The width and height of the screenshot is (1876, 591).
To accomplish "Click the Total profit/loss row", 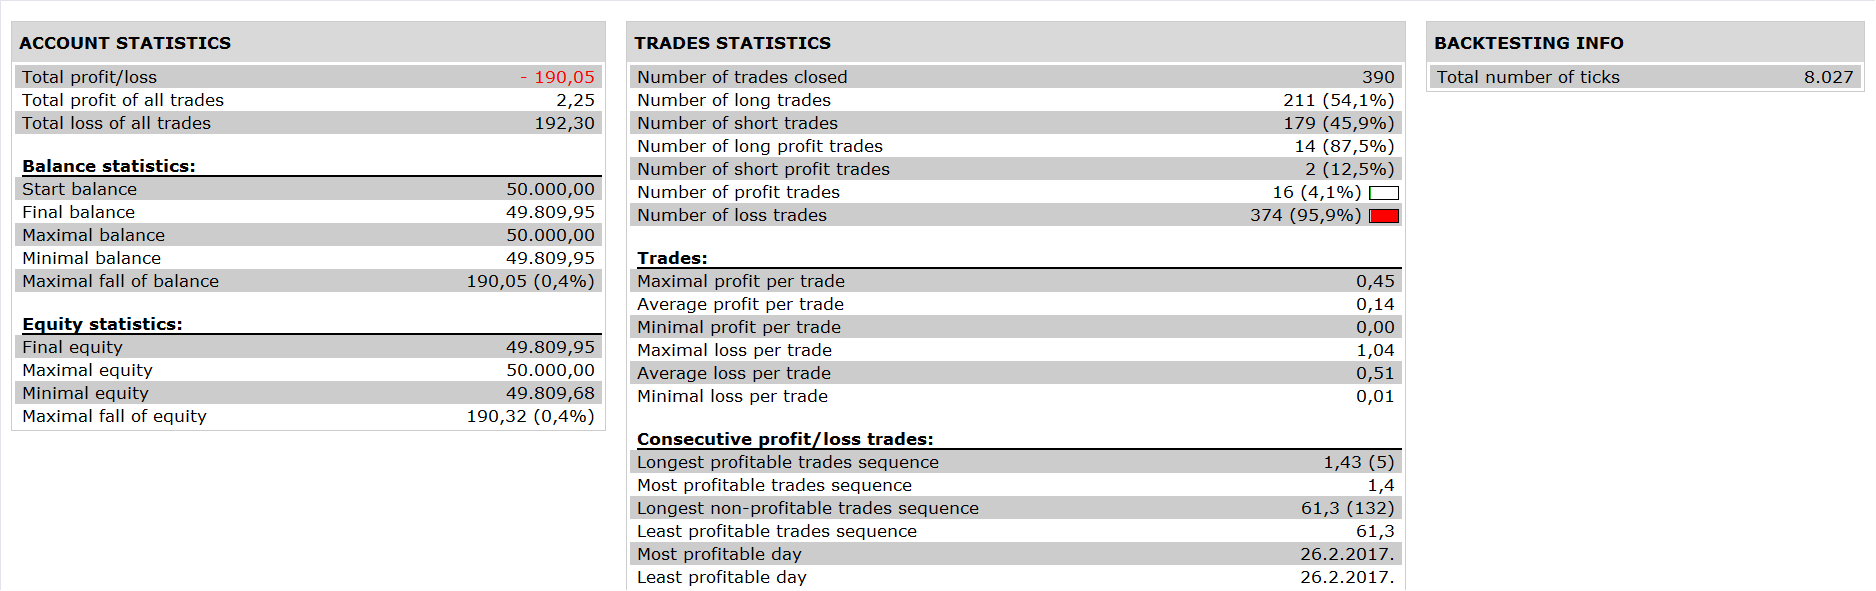I will click(308, 77).
